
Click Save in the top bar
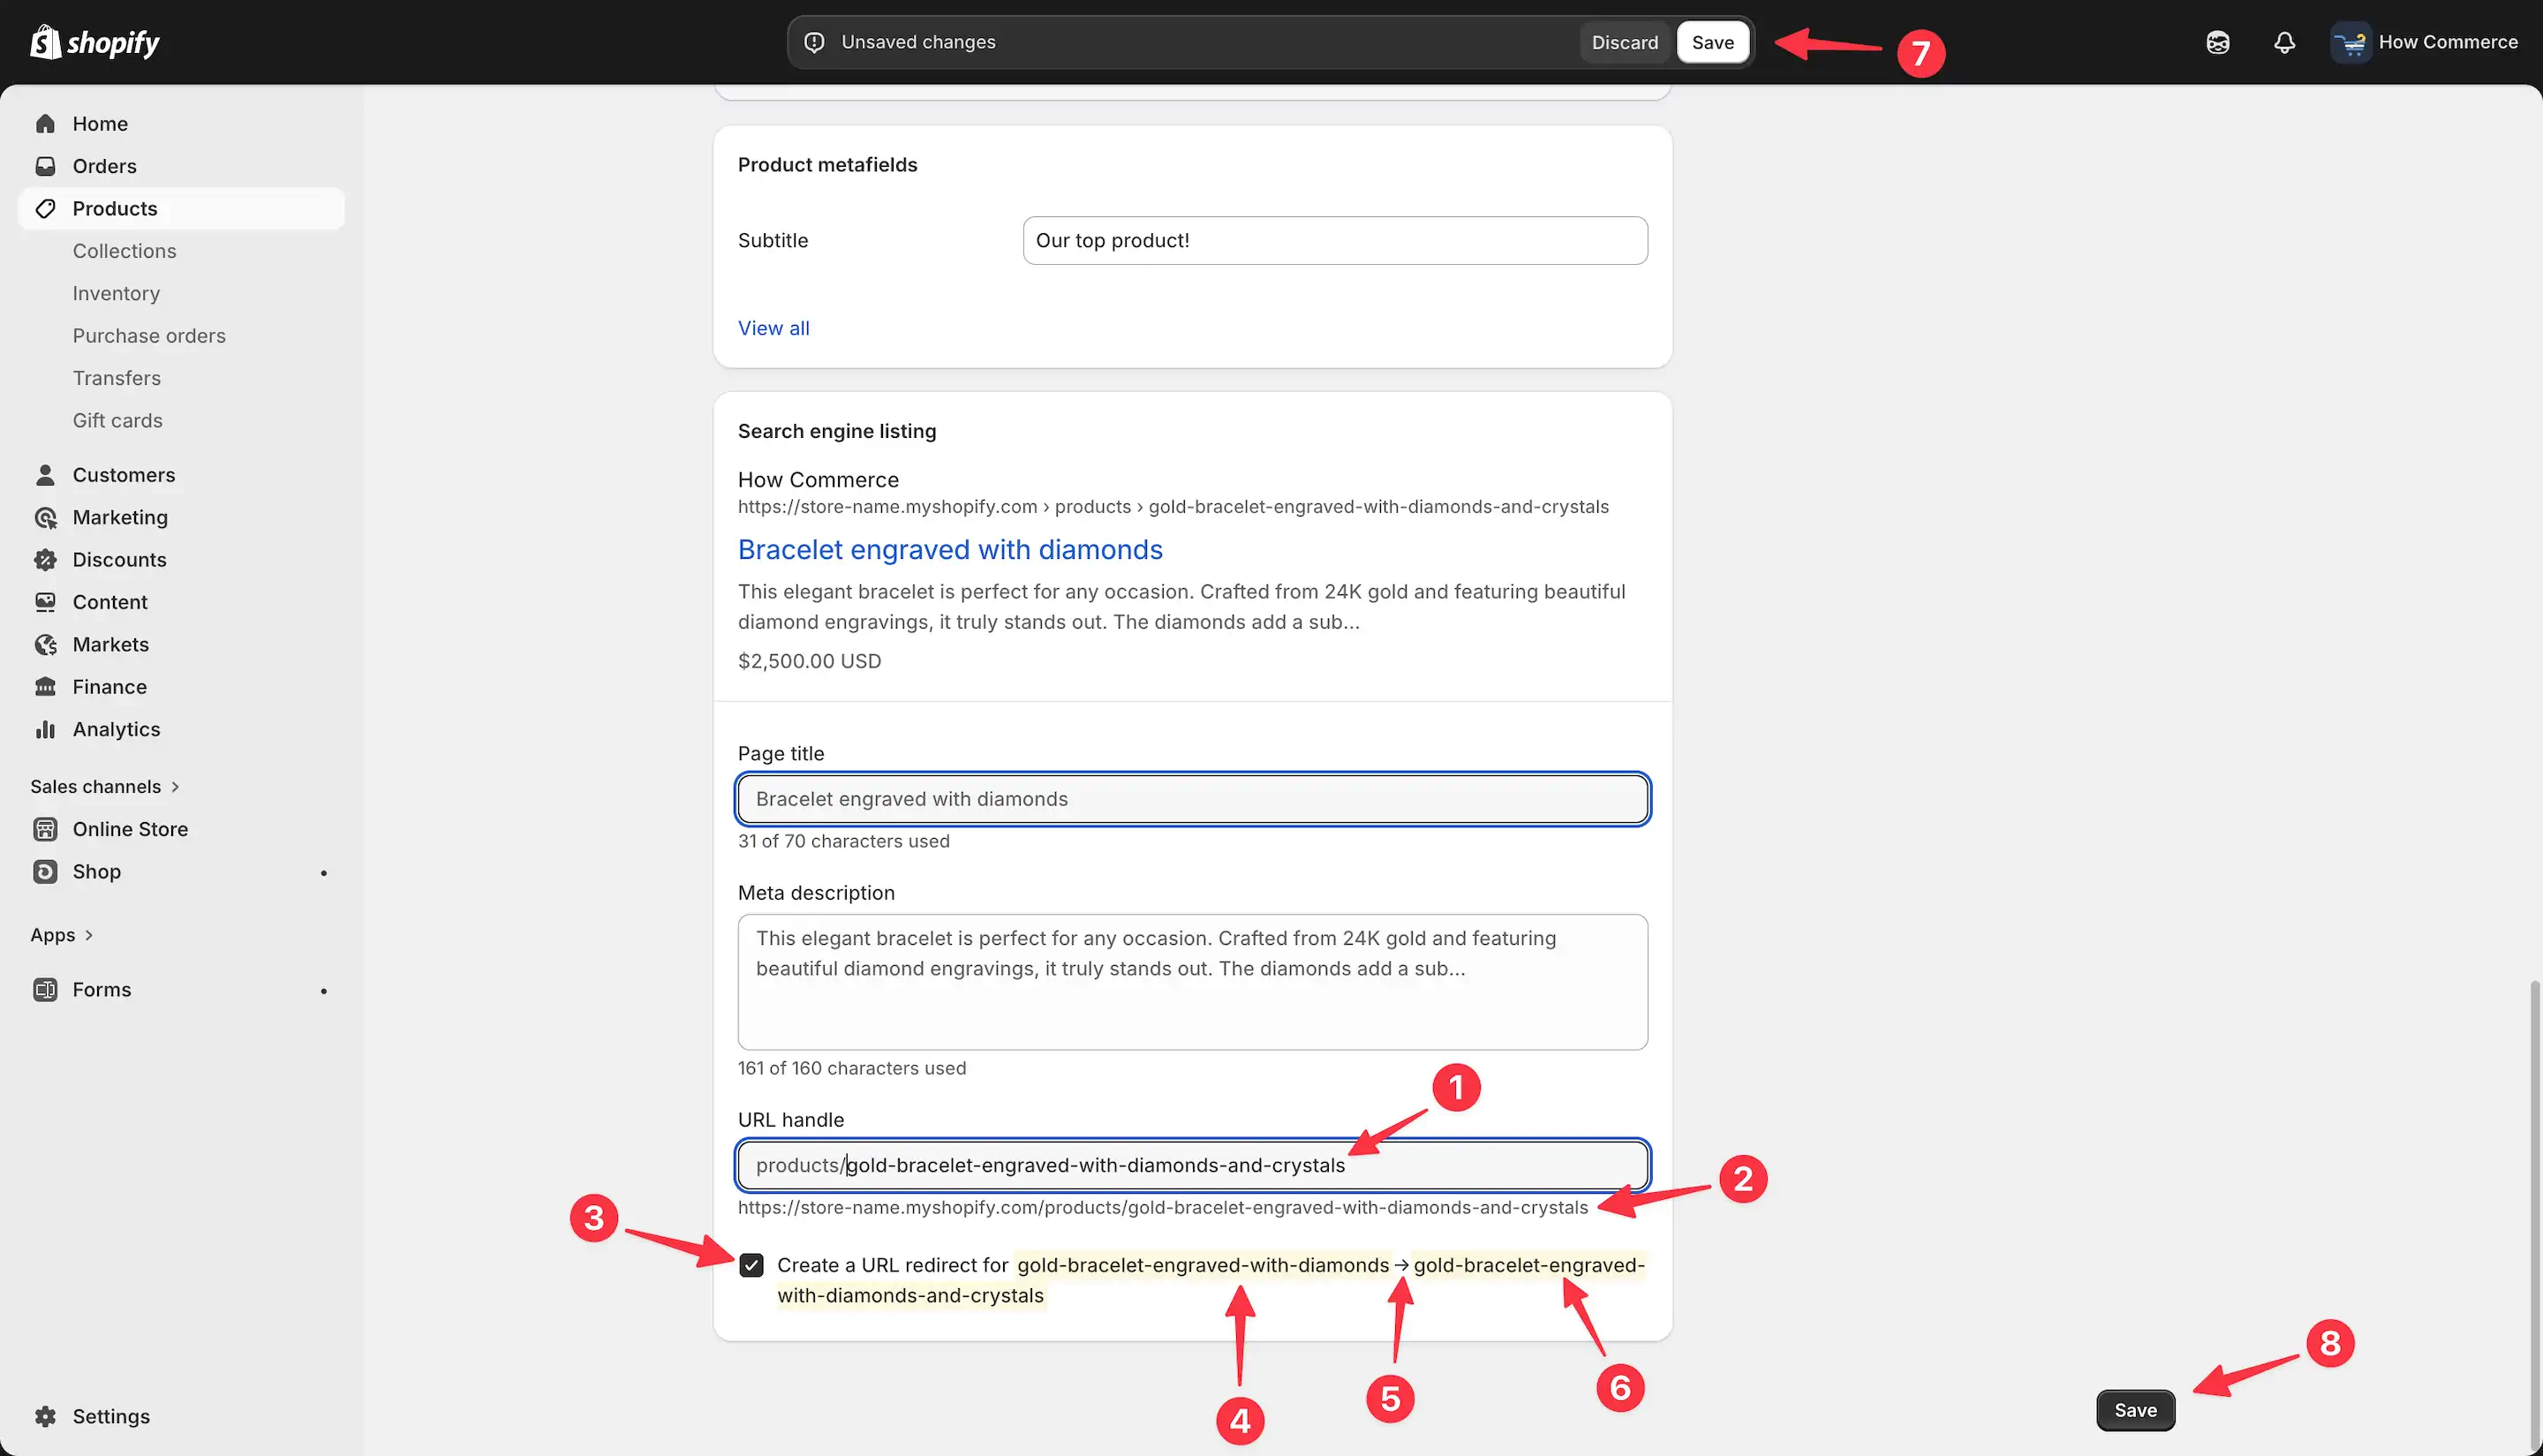coord(1712,42)
